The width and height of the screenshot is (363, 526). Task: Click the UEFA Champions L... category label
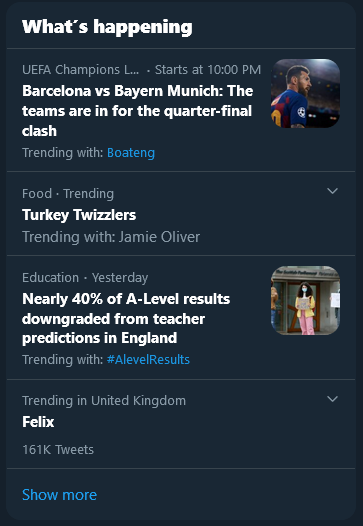tap(81, 70)
